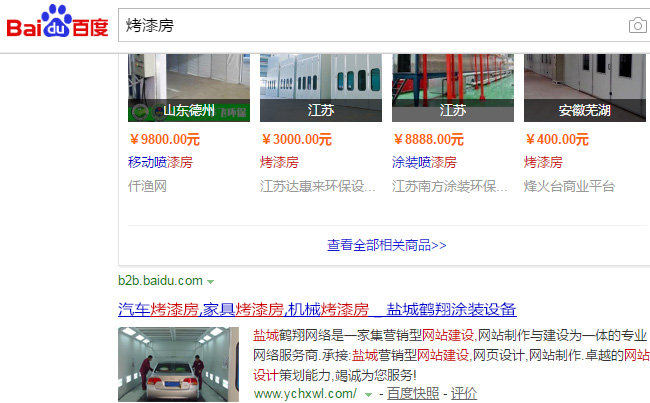Click 烤漆房 link under ¥3000.00元
This screenshot has width=650, height=403.
(279, 162)
